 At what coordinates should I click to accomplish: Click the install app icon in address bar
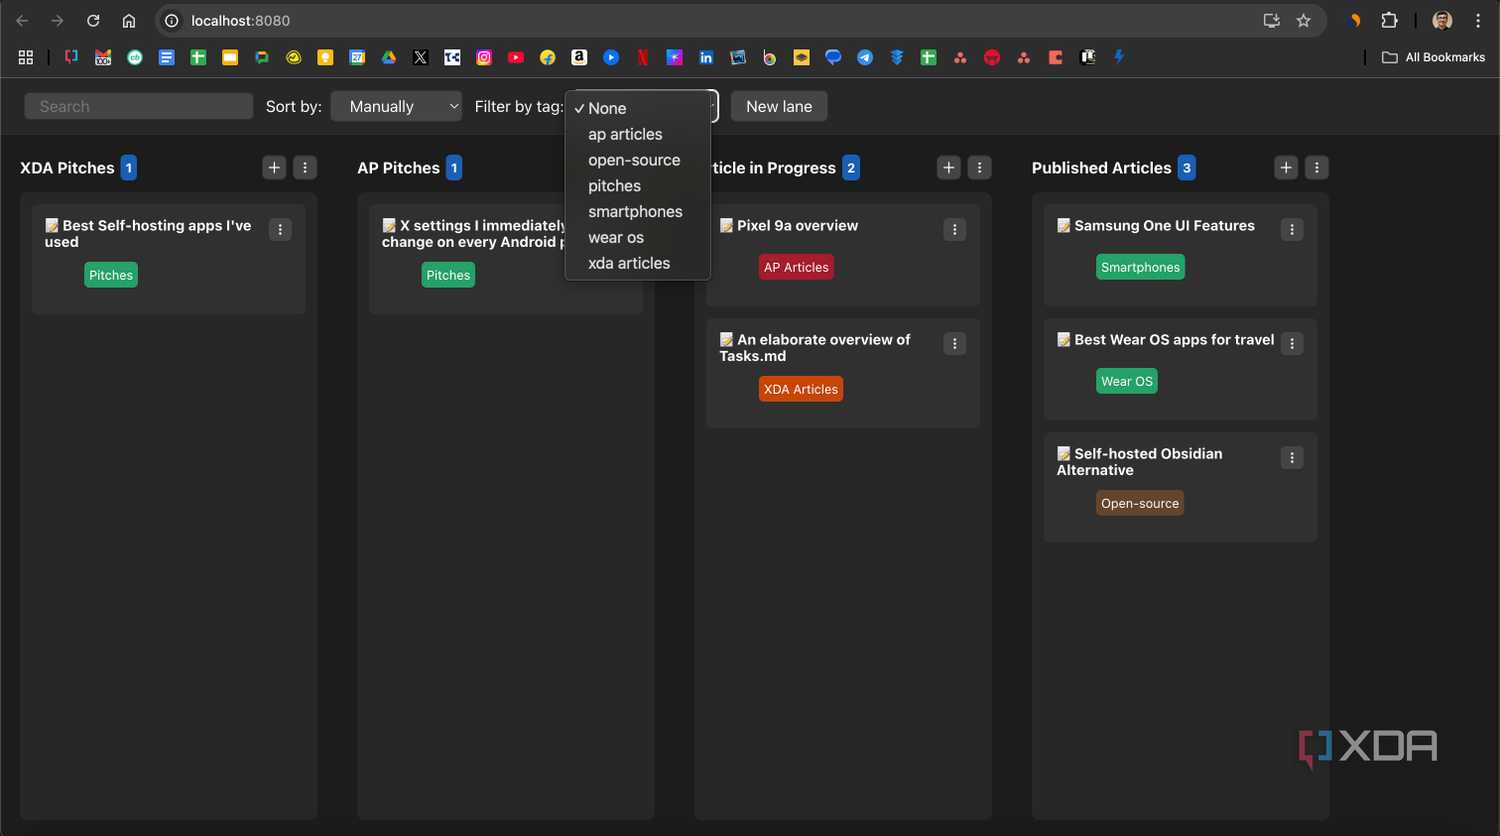tap(1272, 21)
